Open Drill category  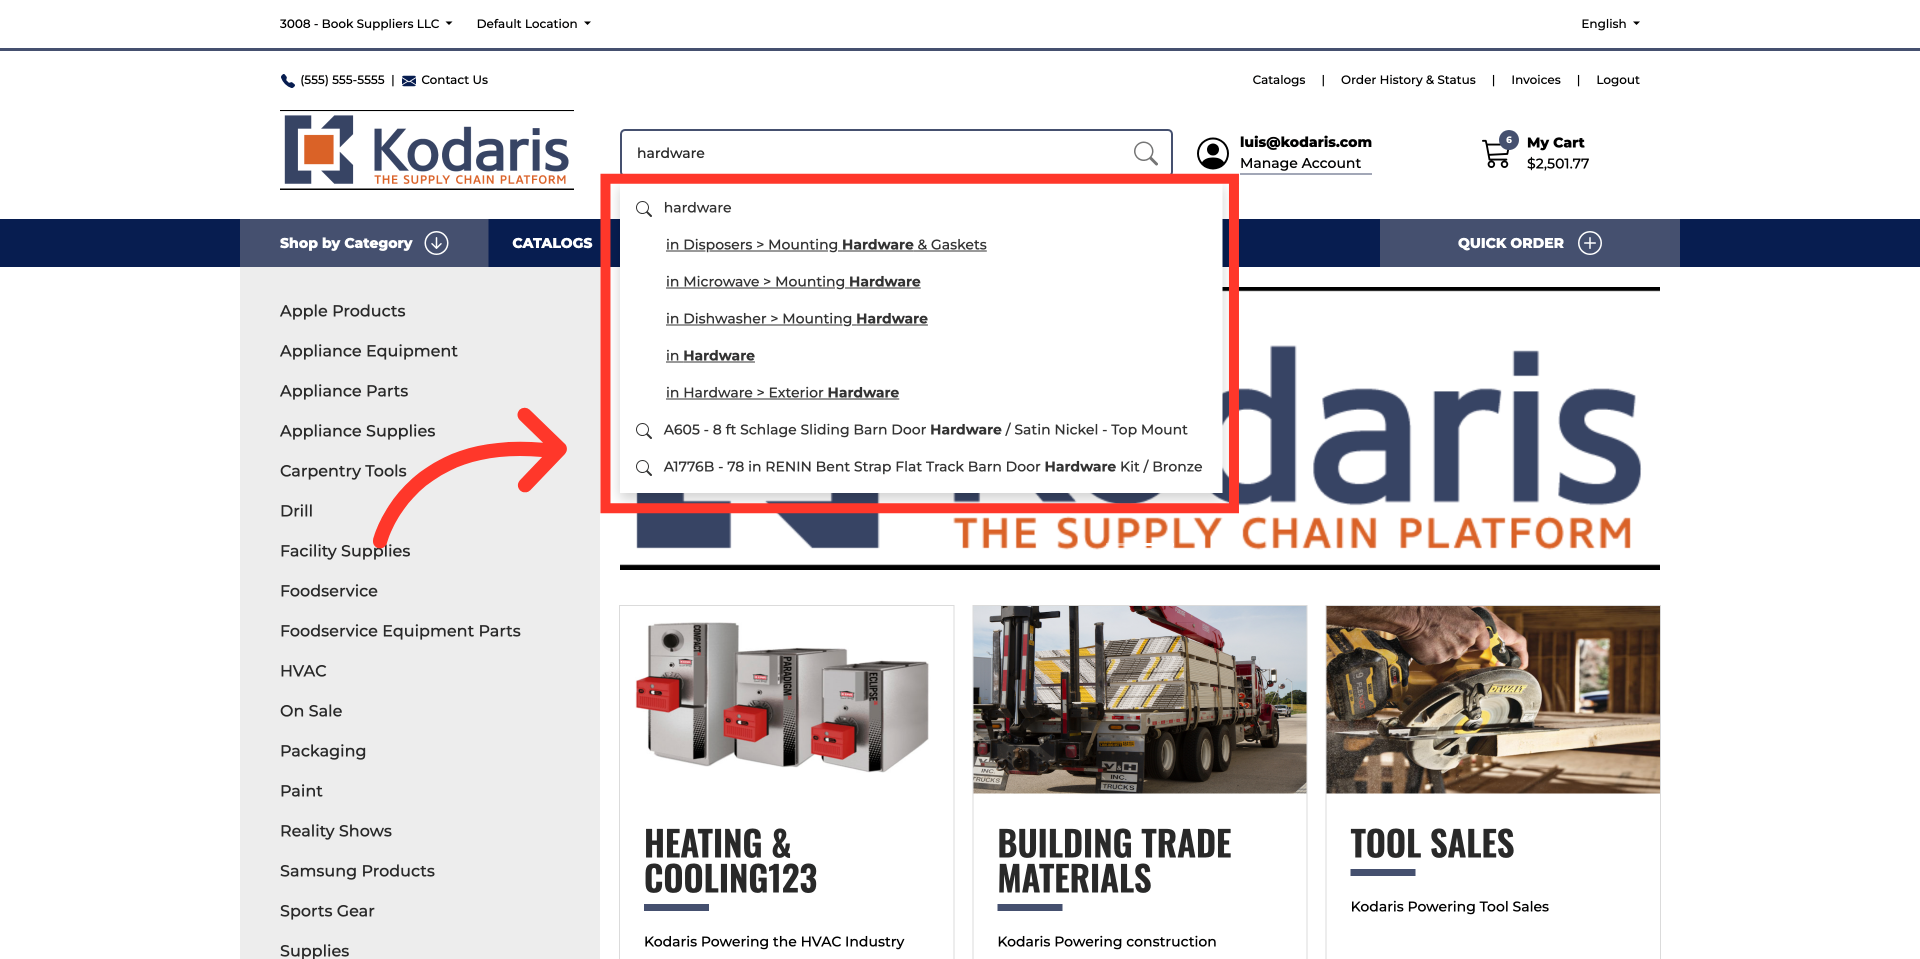(x=296, y=511)
